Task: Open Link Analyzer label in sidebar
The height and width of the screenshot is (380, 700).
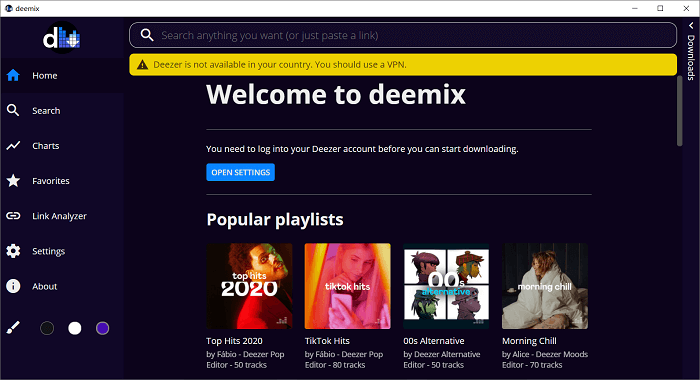Action: coord(59,216)
